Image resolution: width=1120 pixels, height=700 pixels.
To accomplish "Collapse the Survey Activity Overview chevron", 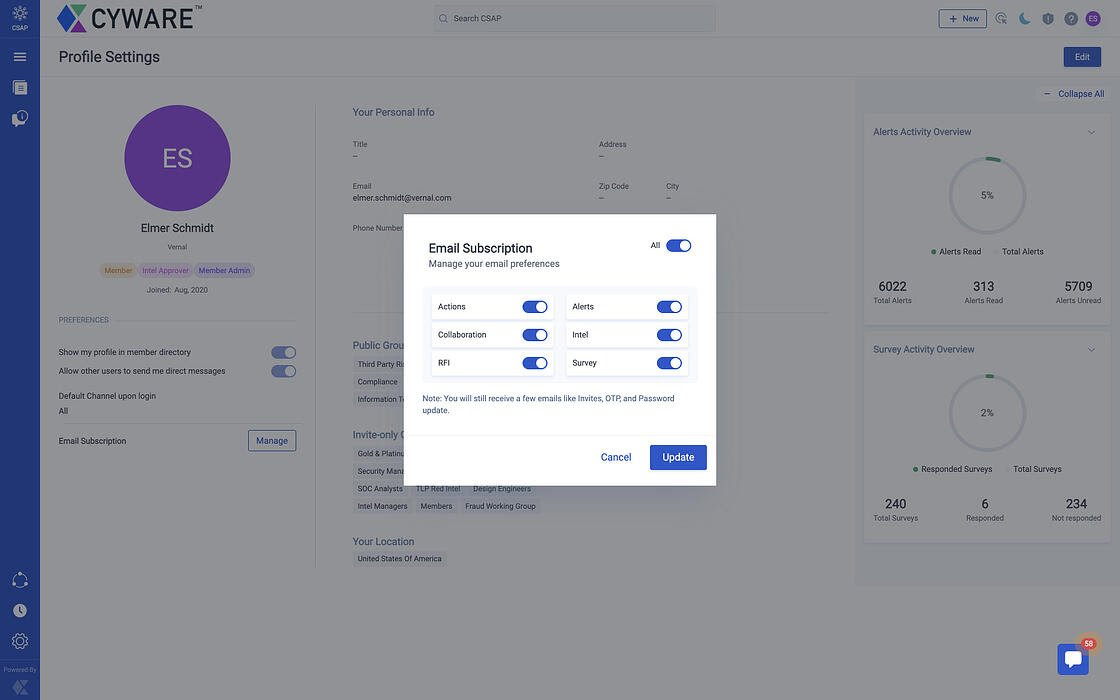I will click(1091, 350).
